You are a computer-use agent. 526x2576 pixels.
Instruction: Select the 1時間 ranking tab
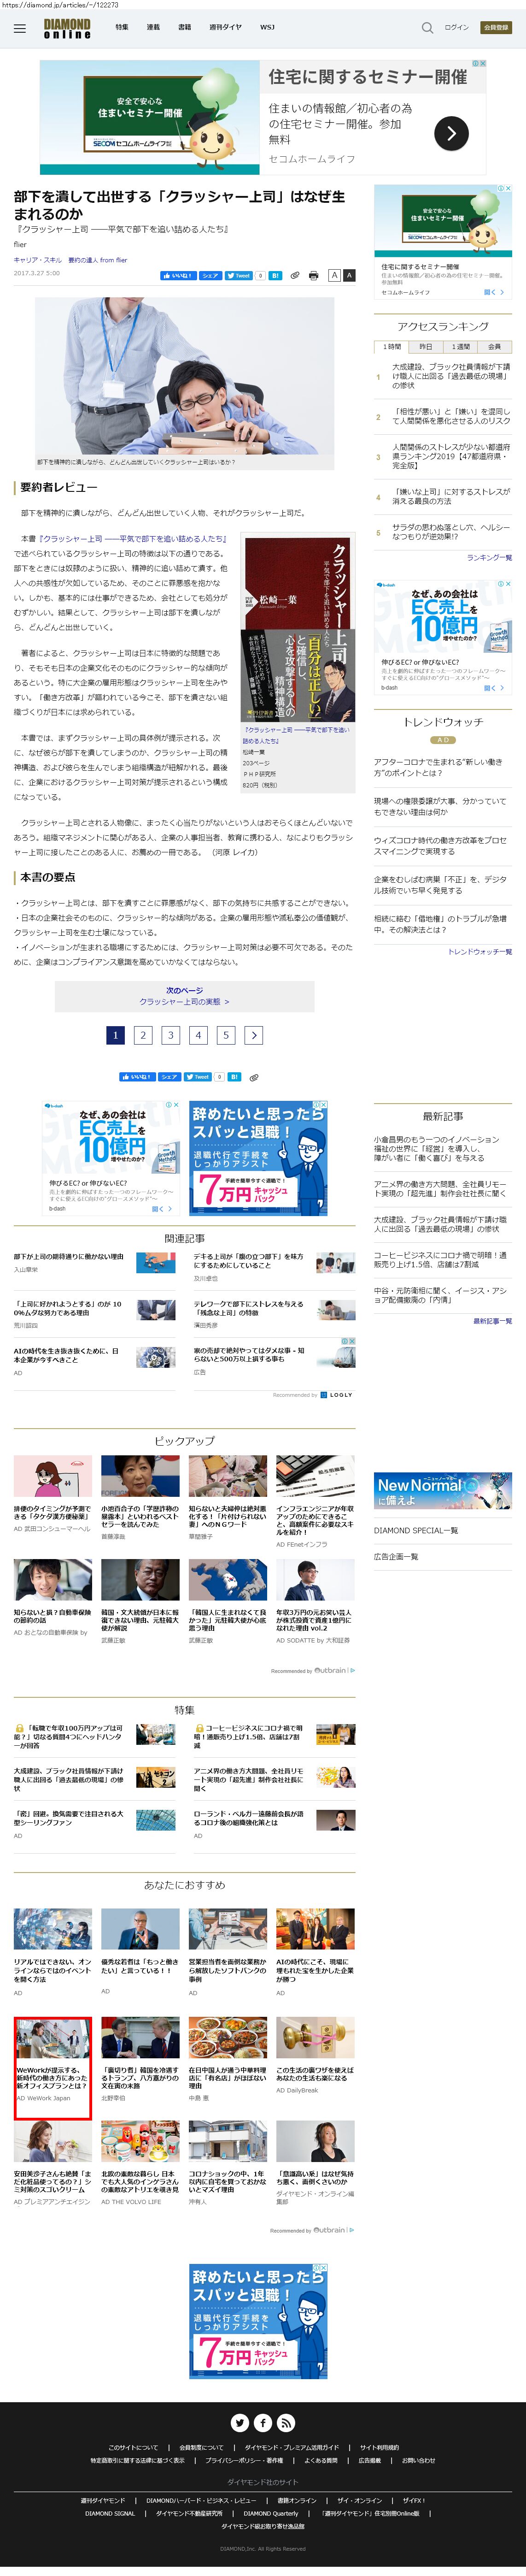(x=392, y=347)
